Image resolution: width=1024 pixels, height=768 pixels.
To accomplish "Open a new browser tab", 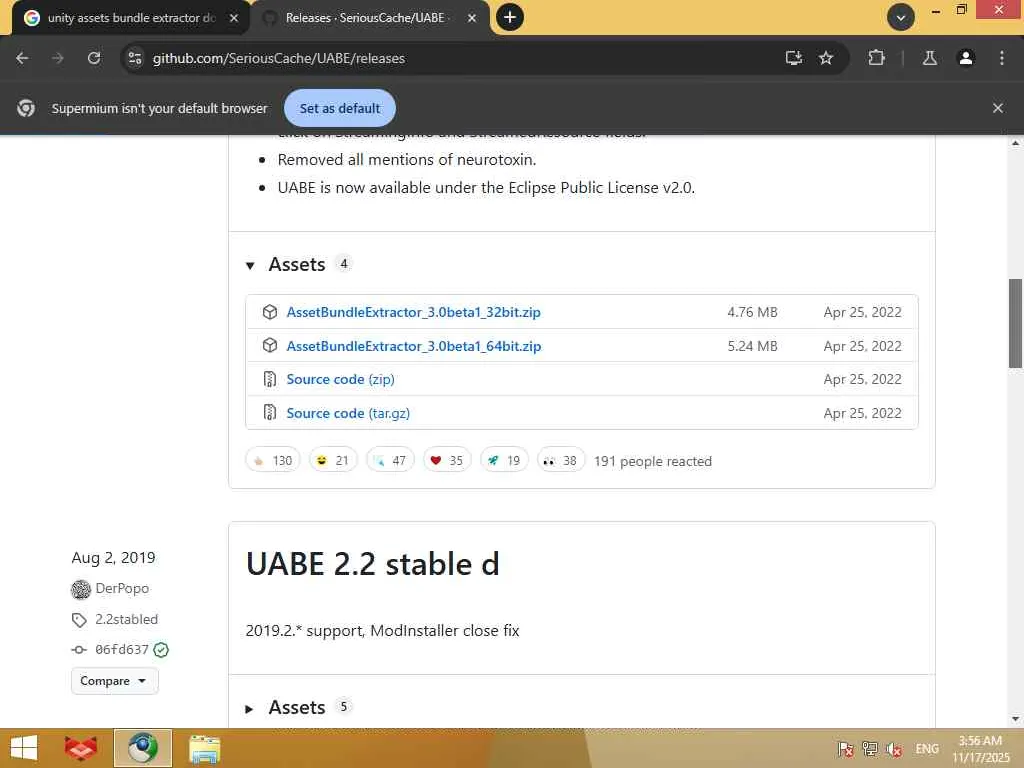I will click(510, 17).
